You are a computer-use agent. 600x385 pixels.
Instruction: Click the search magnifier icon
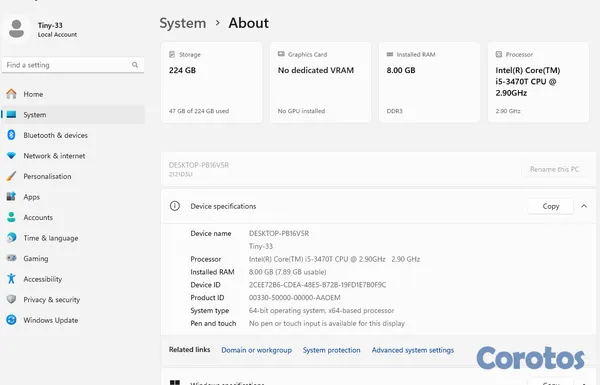pos(135,65)
